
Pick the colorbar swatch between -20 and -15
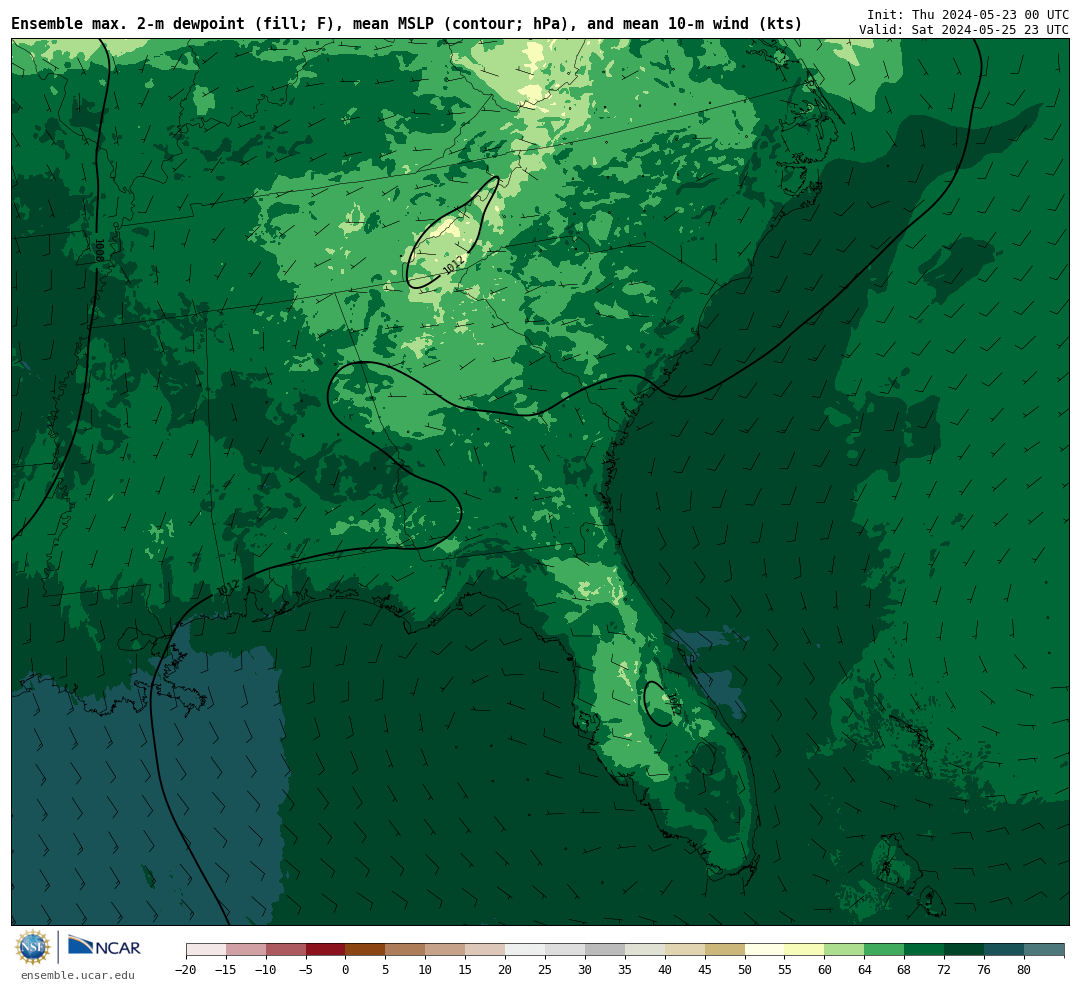(x=206, y=950)
